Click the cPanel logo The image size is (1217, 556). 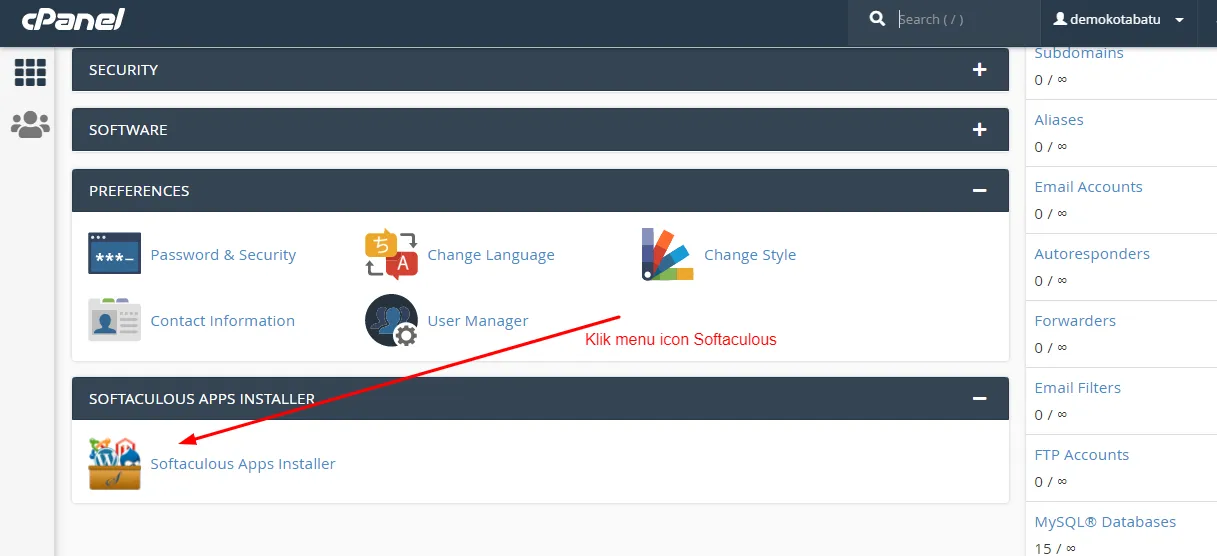tap(73, 19)
